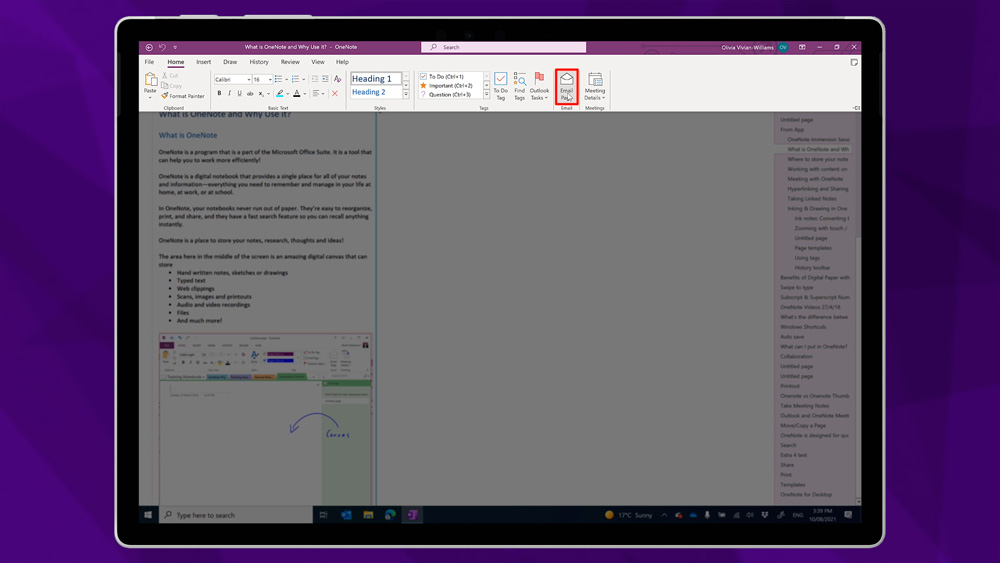1000x563 pixels.
Task: Open the Quick Access Toolbar customize arrow
Action: (x=175, y=47)
